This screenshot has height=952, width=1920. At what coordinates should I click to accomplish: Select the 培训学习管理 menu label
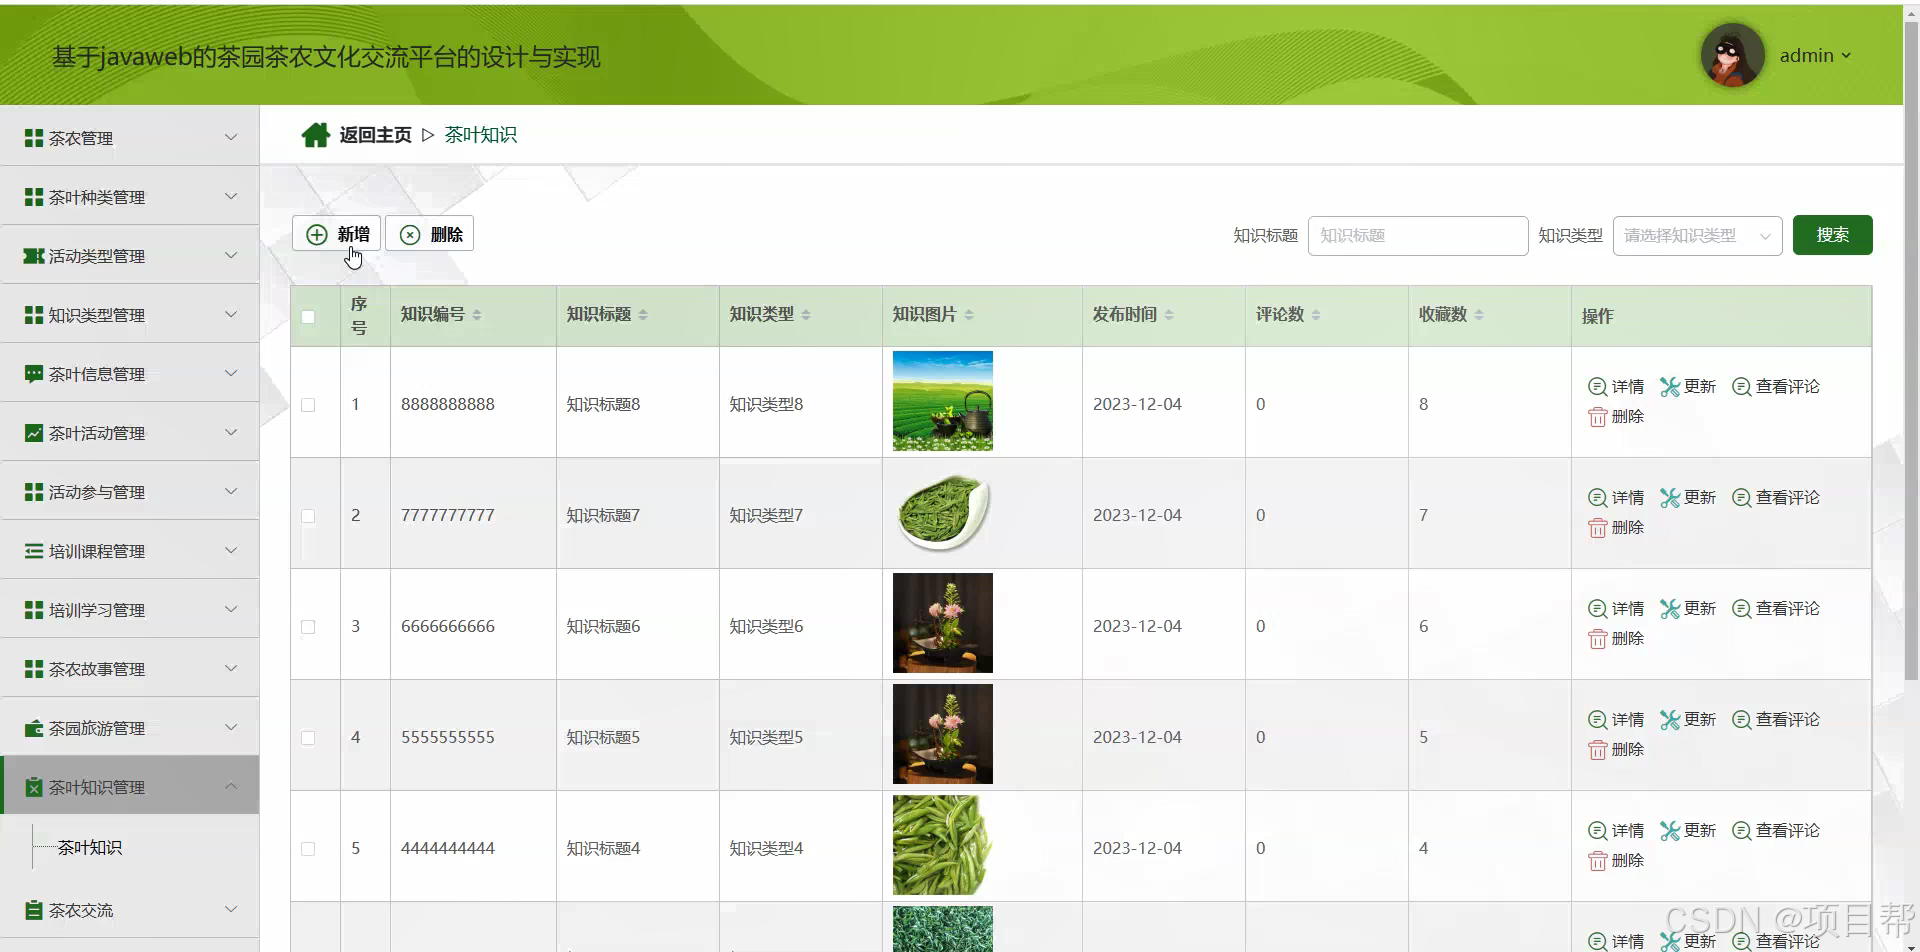[x=97, y=610]
